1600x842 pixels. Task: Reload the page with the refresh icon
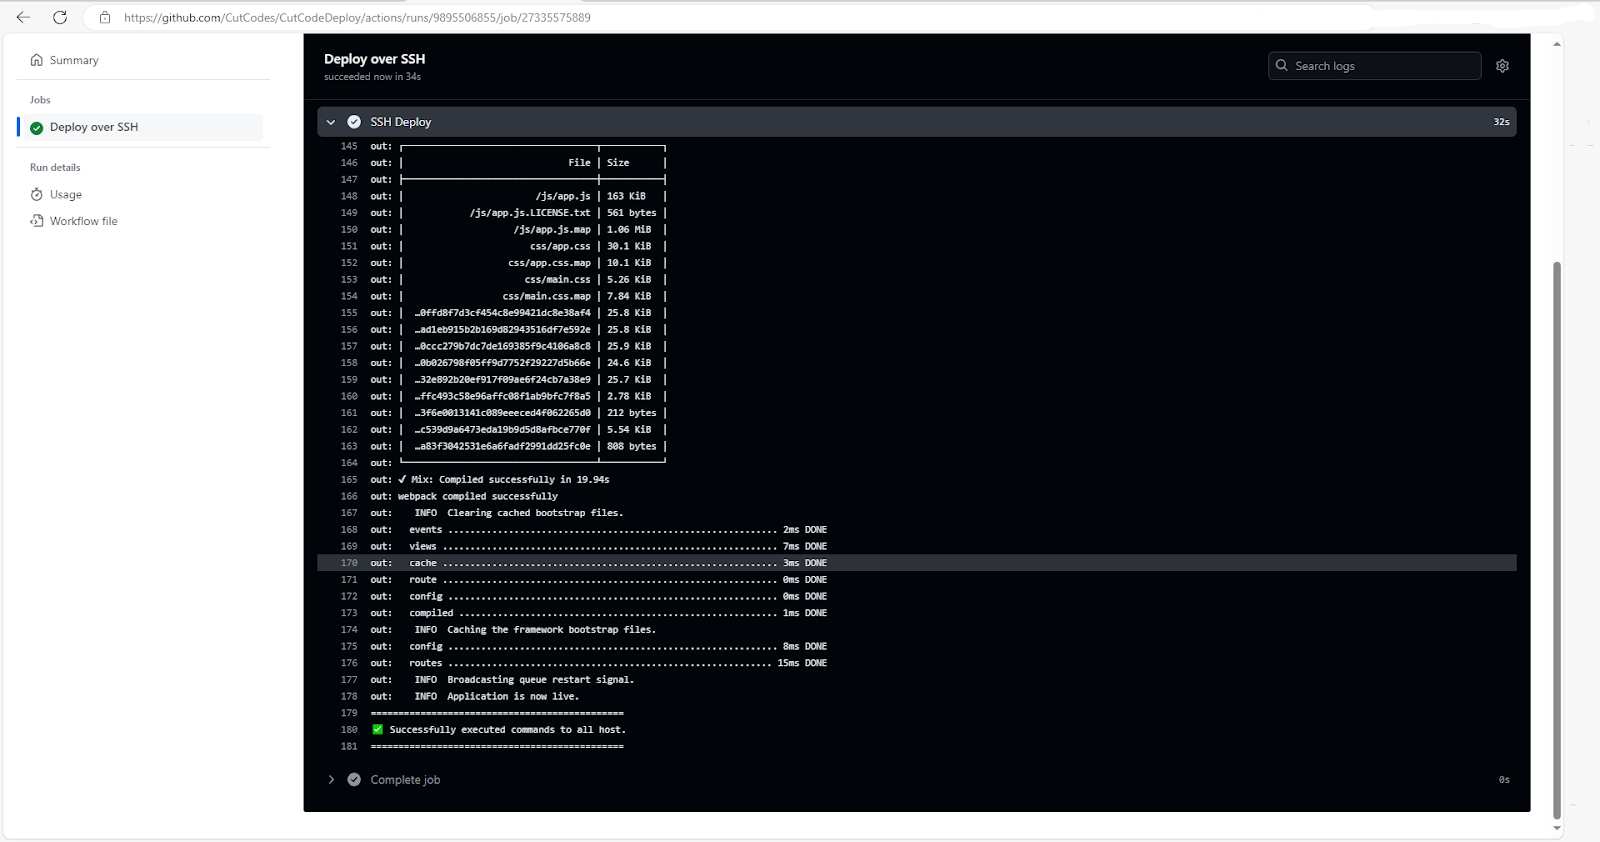pyautogui.click(x=60, y=17)
